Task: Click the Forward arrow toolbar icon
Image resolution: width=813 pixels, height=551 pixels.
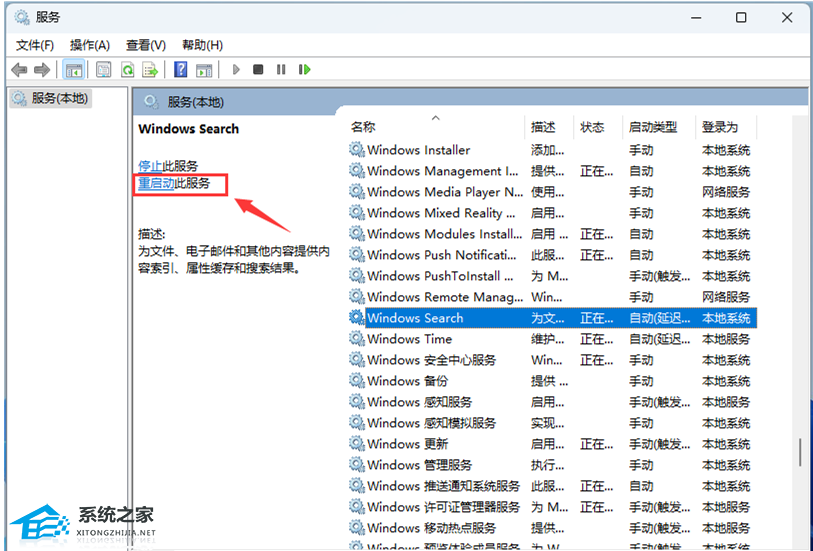Action: pos(41,69)
